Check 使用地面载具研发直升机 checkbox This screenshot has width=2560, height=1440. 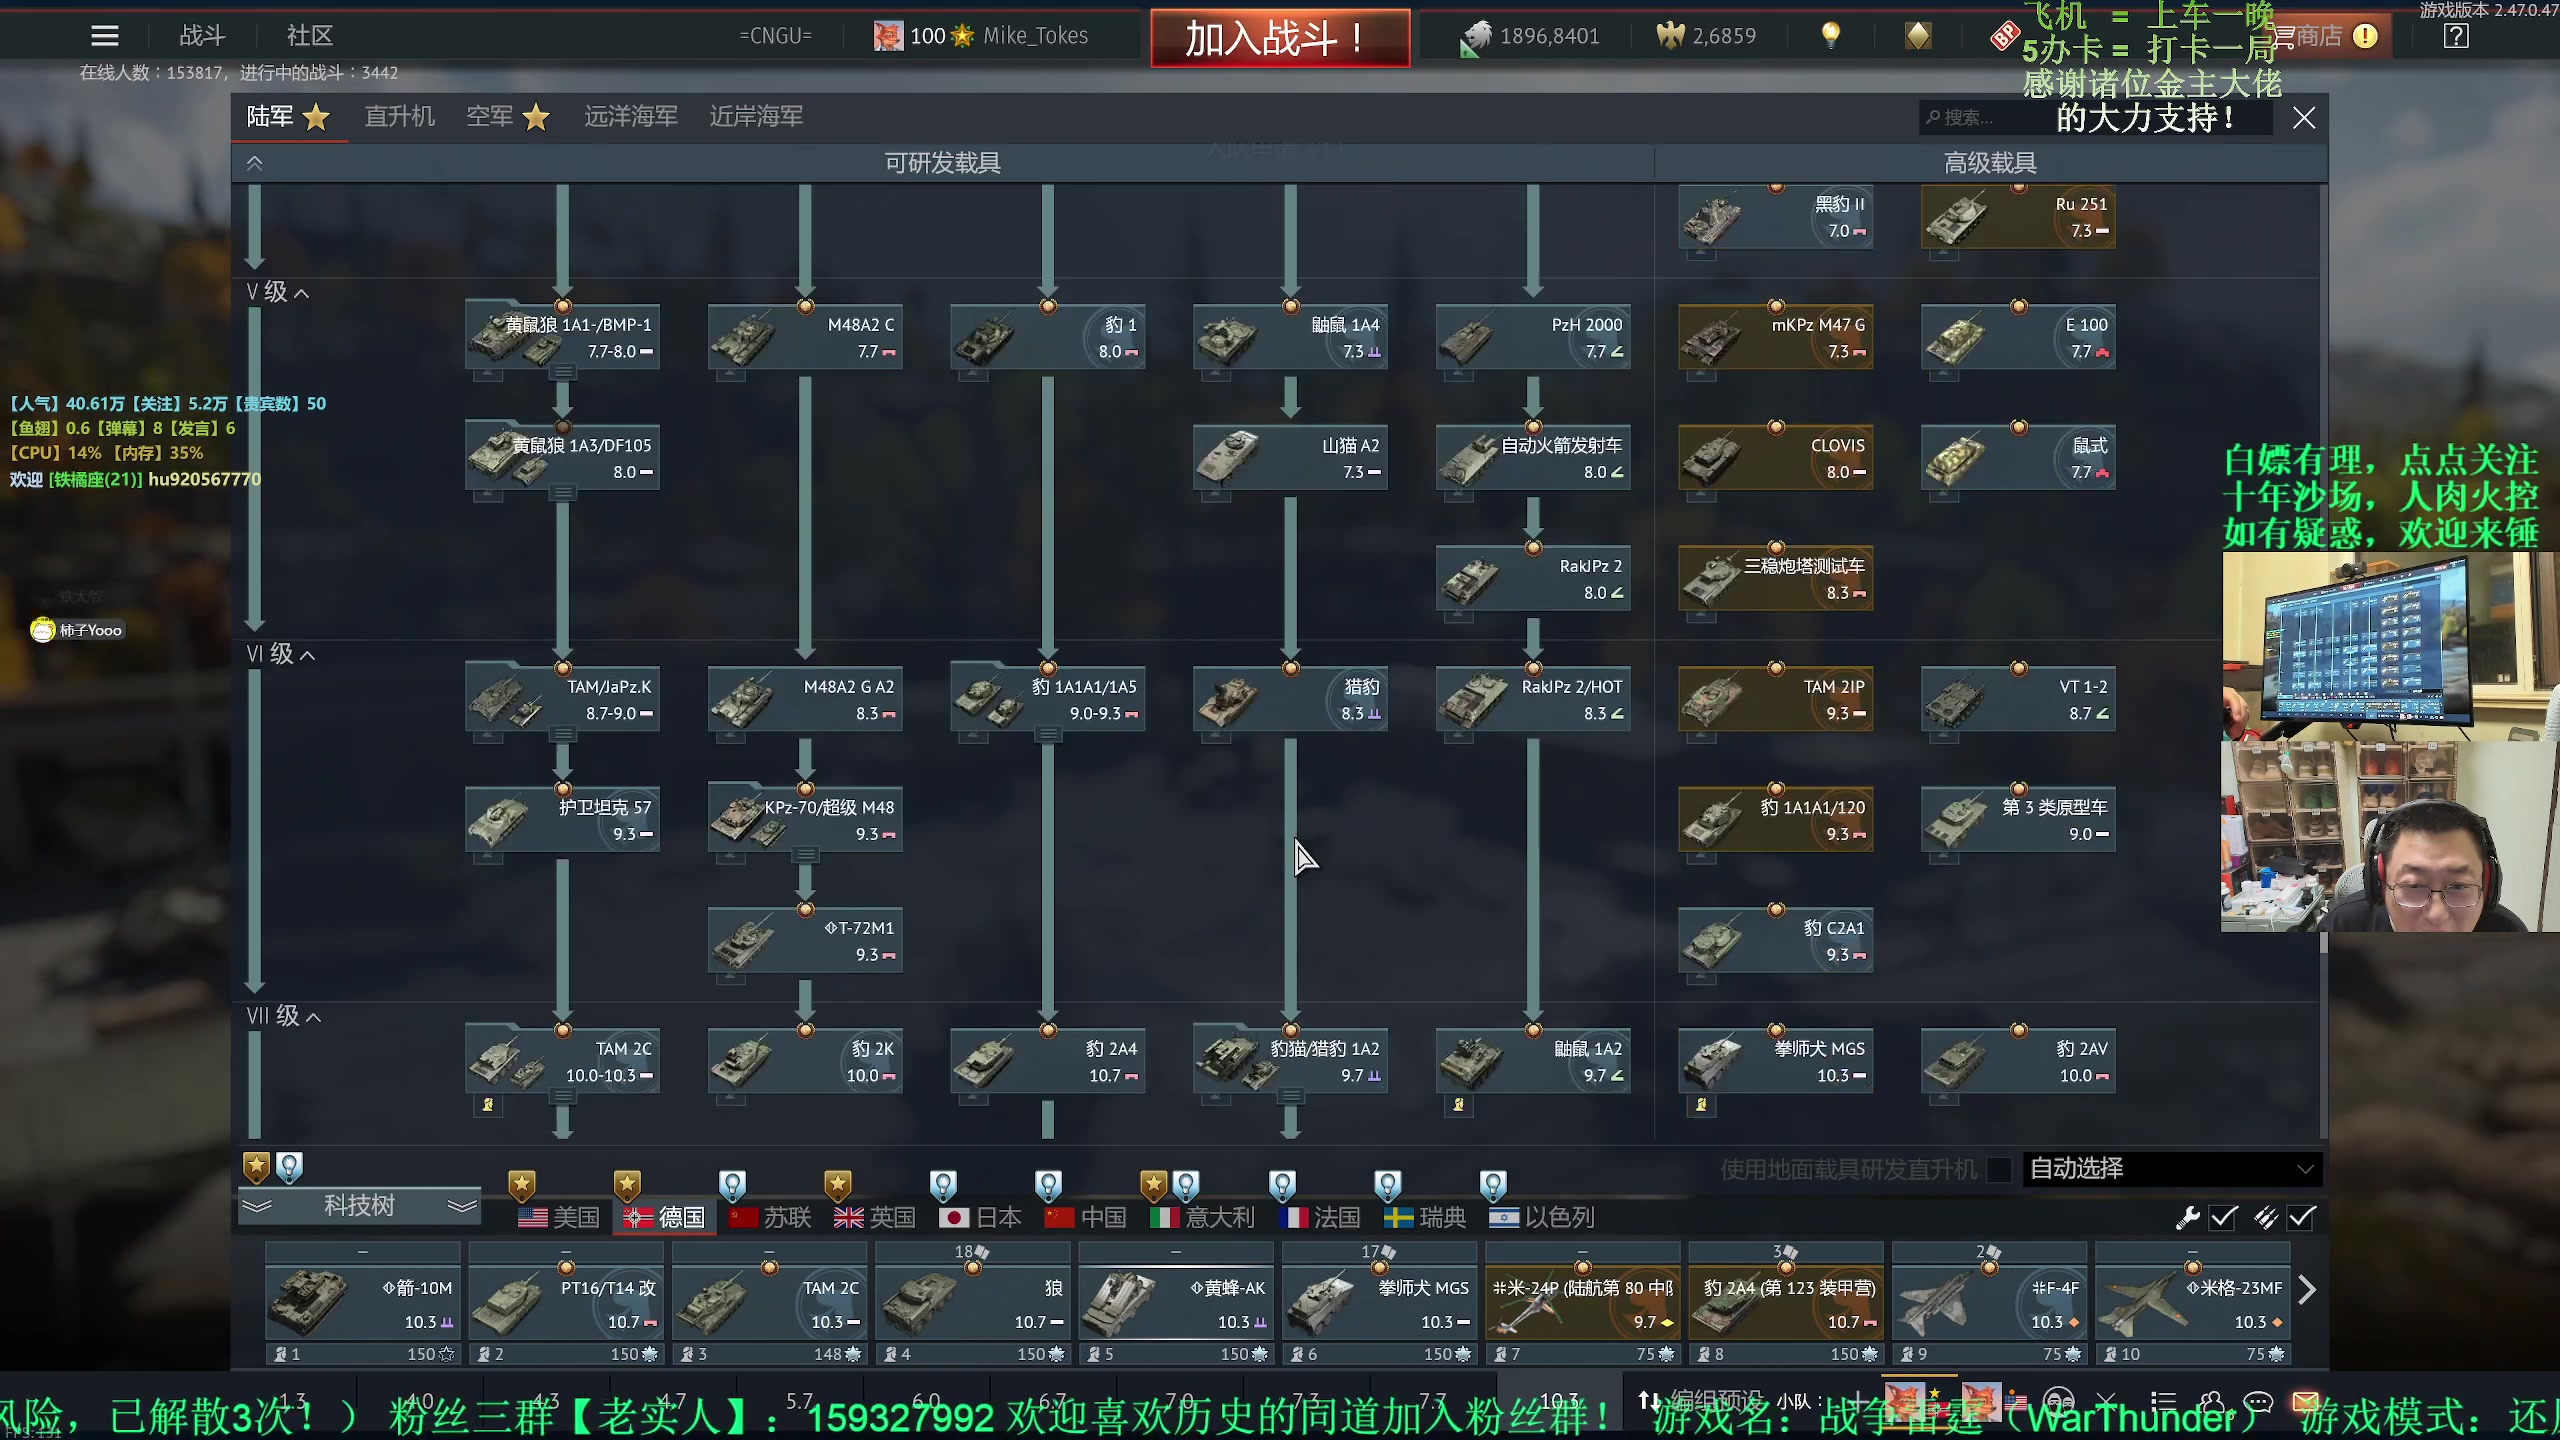1998,1169
